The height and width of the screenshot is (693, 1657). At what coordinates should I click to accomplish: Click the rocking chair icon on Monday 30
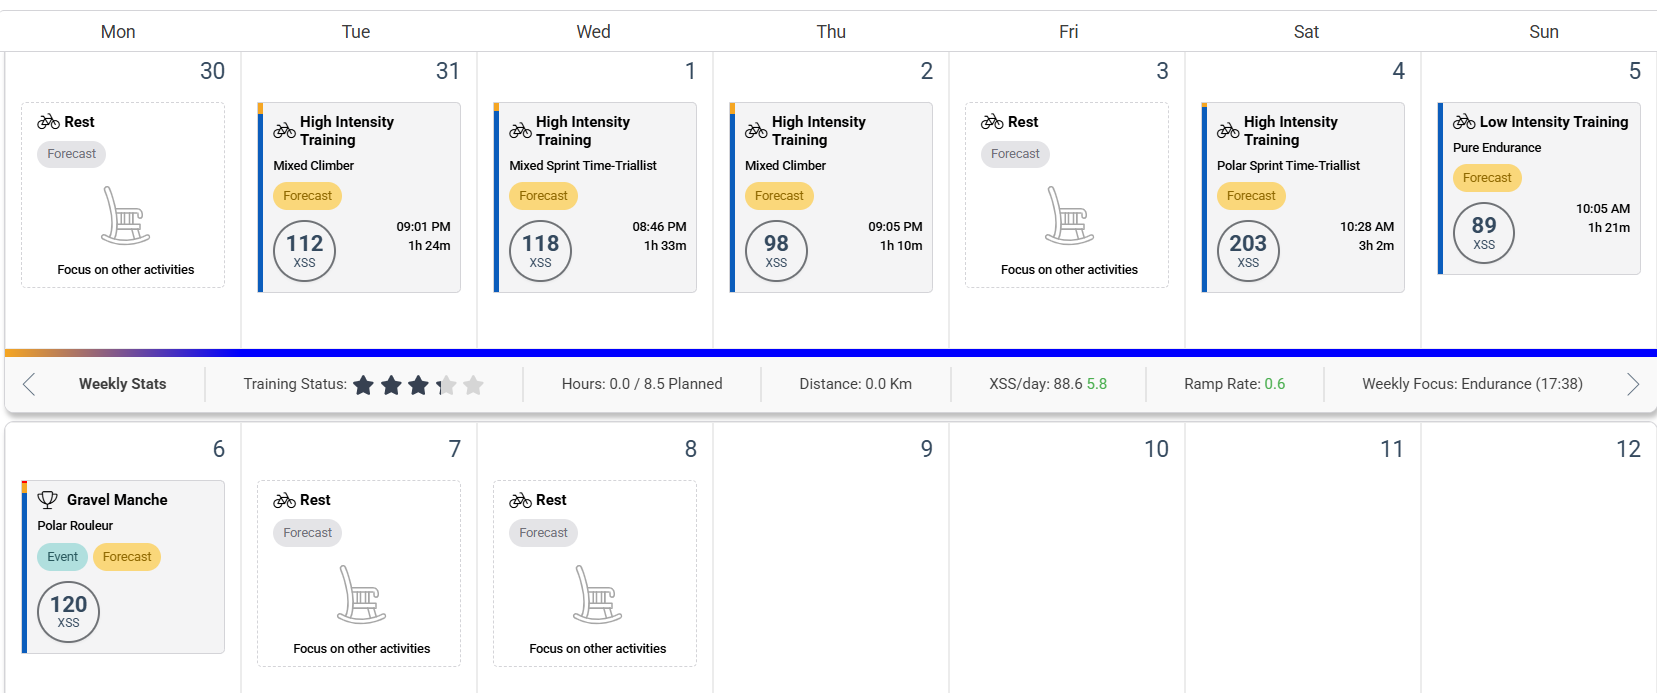[125, 216]
